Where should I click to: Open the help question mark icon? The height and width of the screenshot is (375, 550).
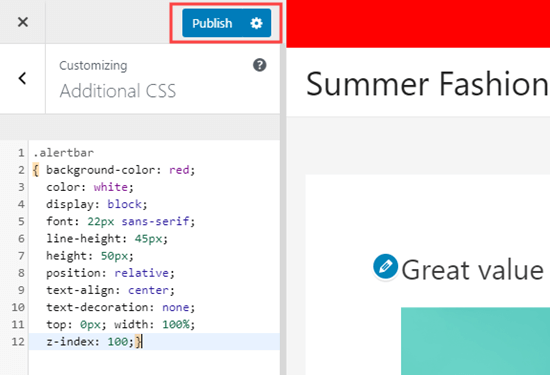coord(260,65)
